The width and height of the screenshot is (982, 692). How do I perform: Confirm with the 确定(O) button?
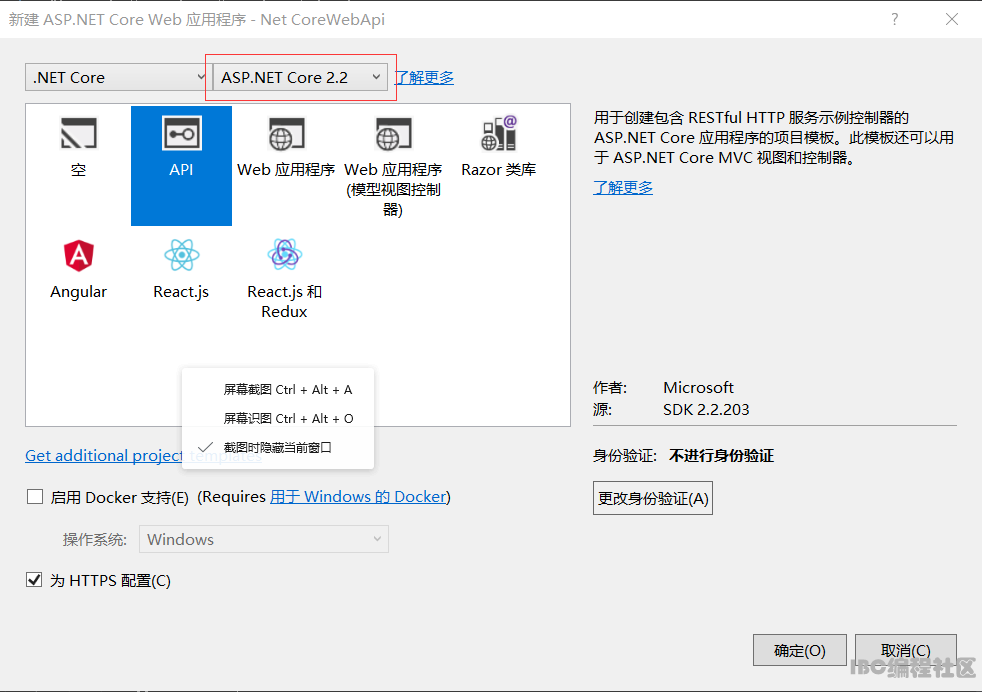coord(800,650)
